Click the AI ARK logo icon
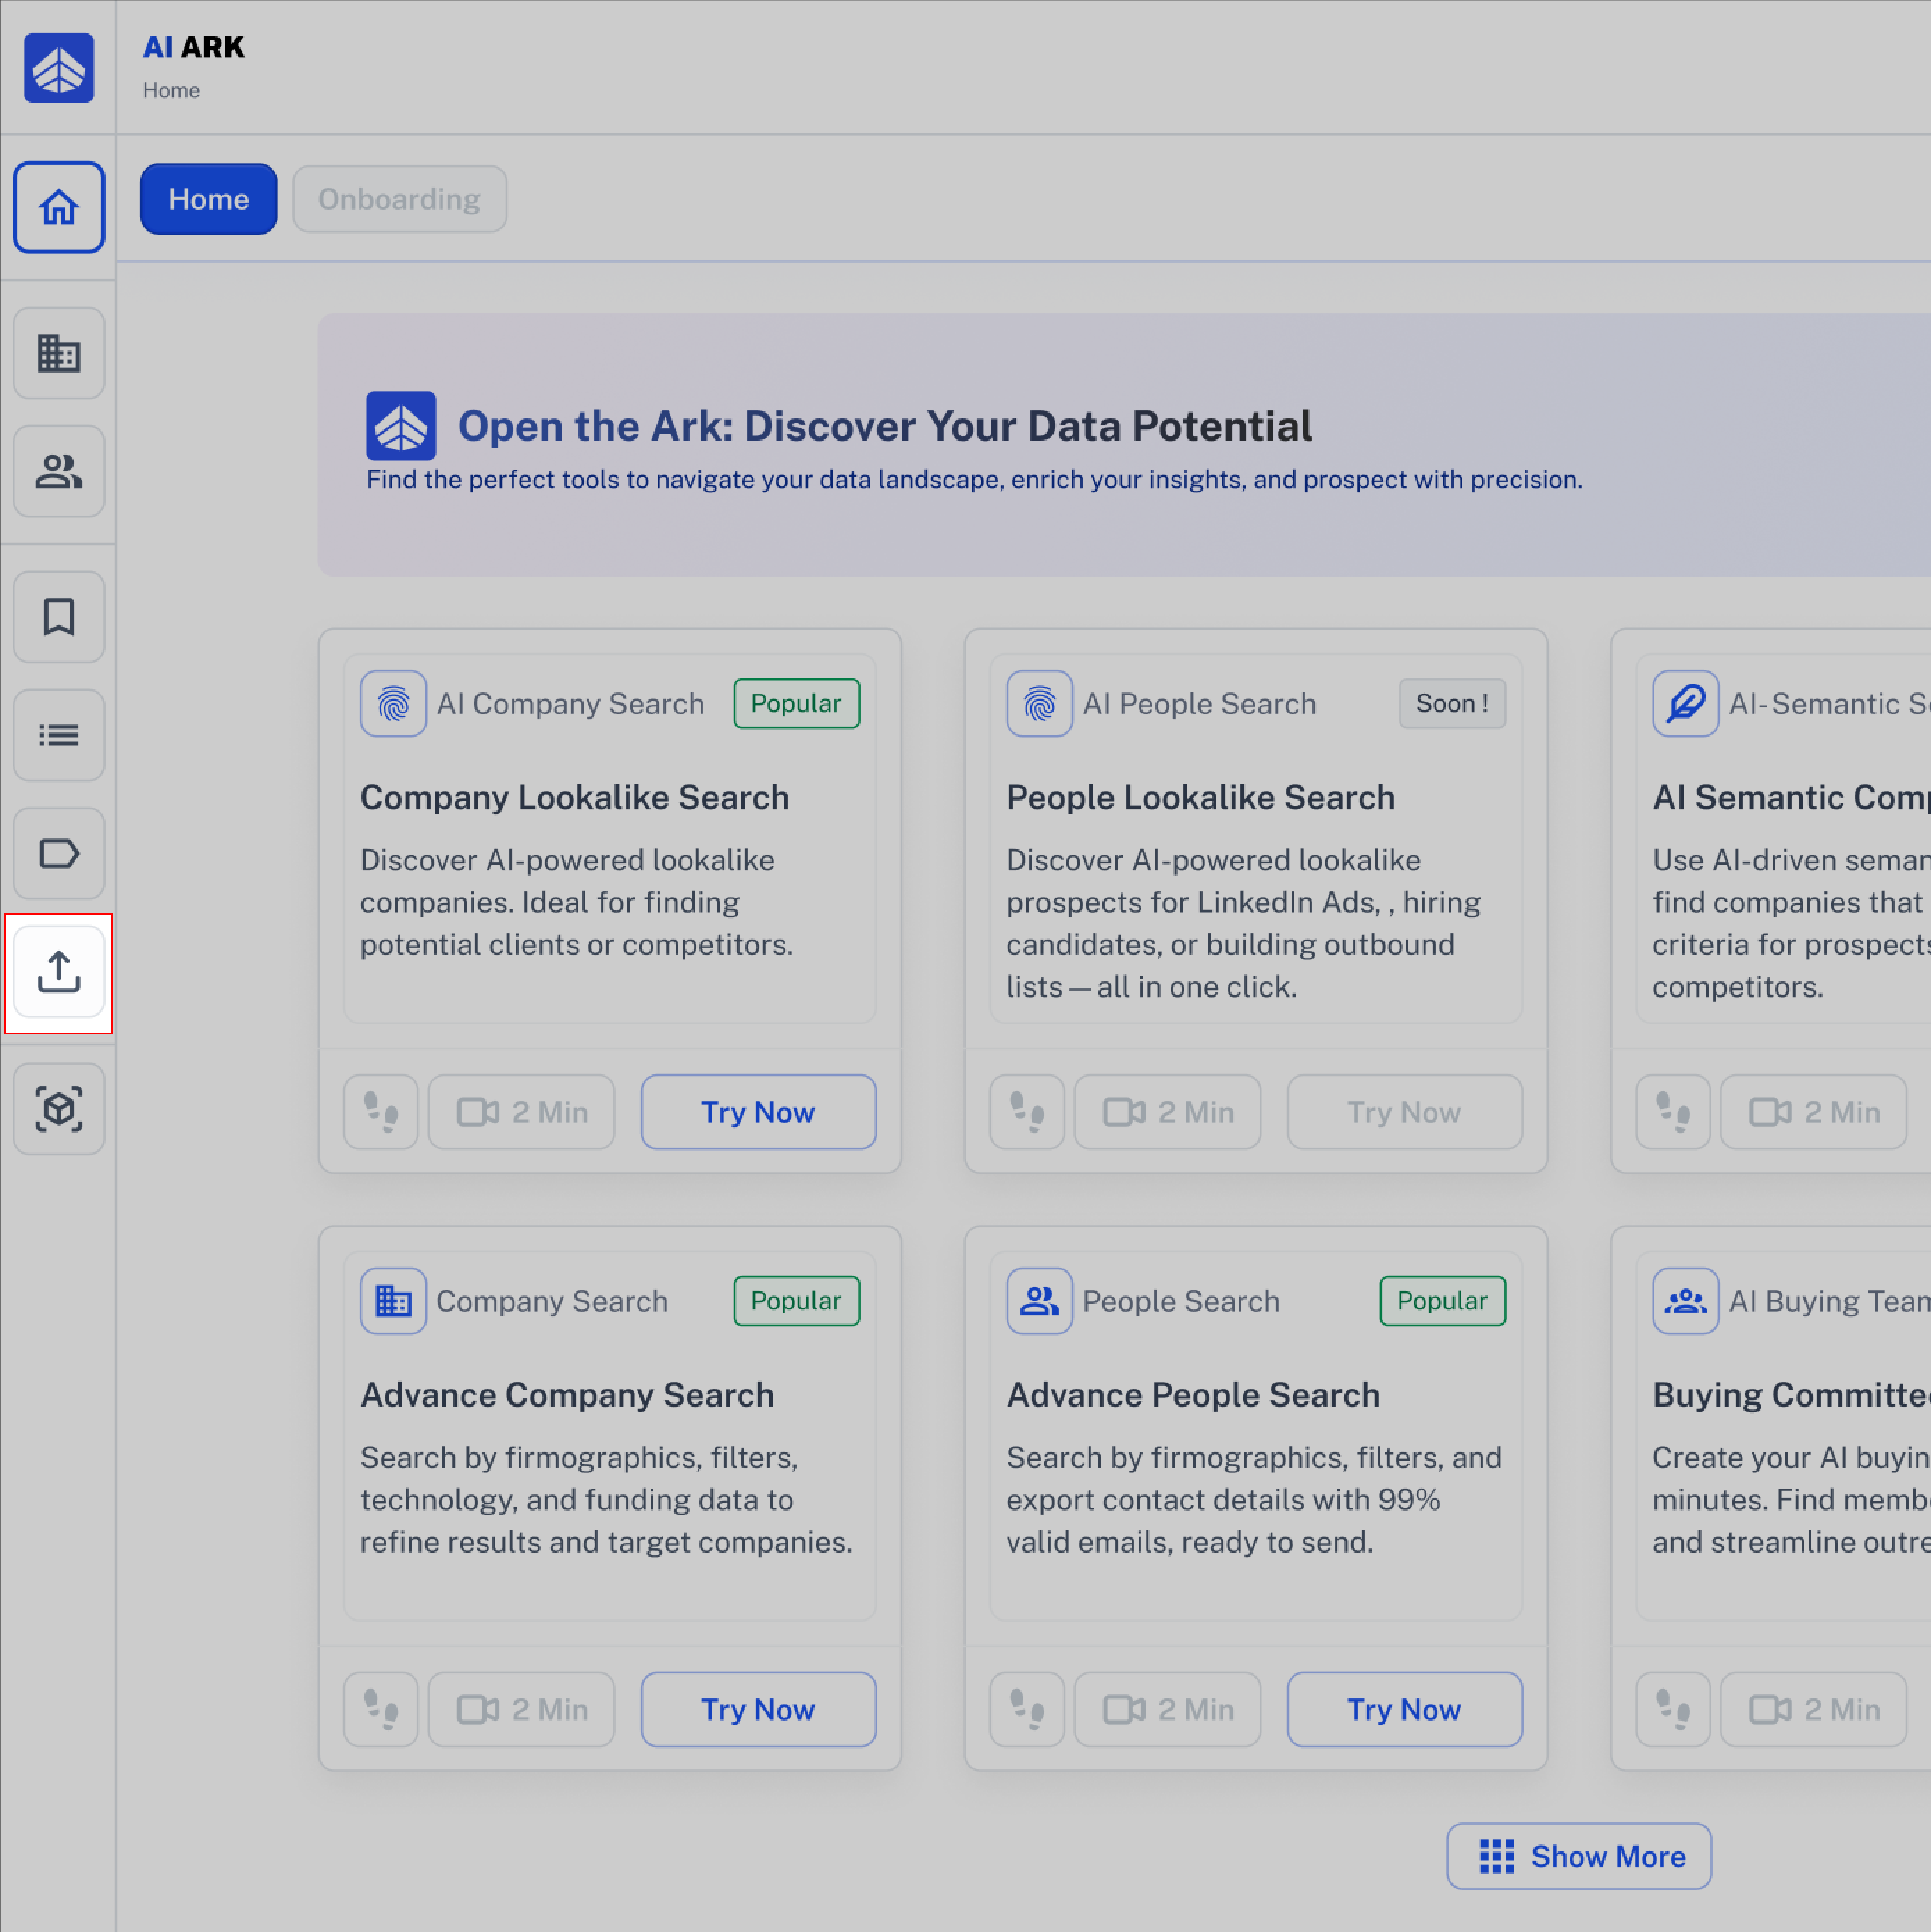The image size is (1931, 1932). pos(59,68)
